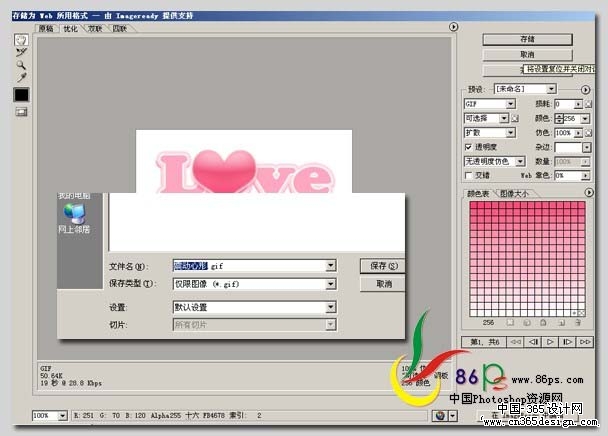
Task: Switch to the 原稿 original tab
Action: tap(46, 29)
